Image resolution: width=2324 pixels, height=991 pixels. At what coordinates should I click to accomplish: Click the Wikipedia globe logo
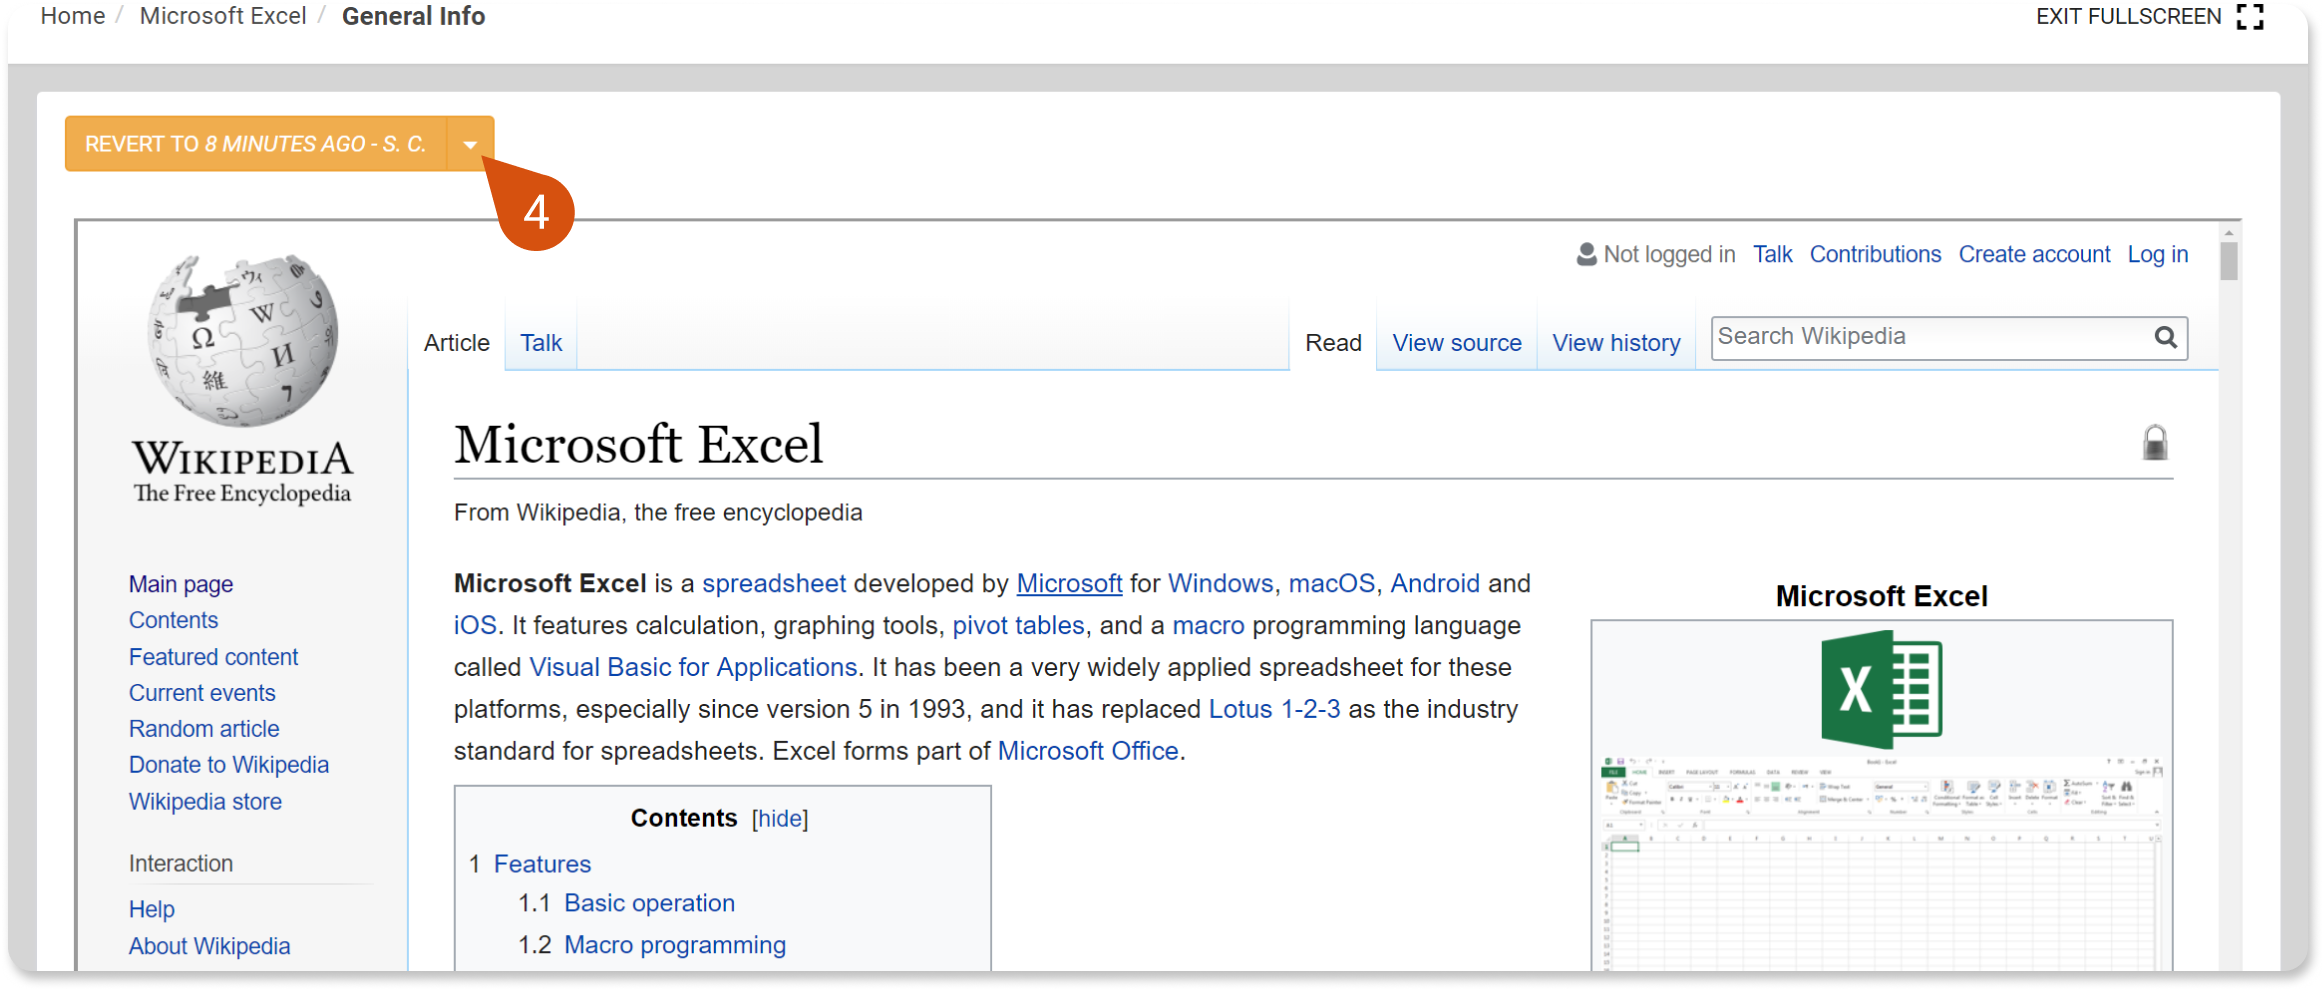(x=243, y=340)
